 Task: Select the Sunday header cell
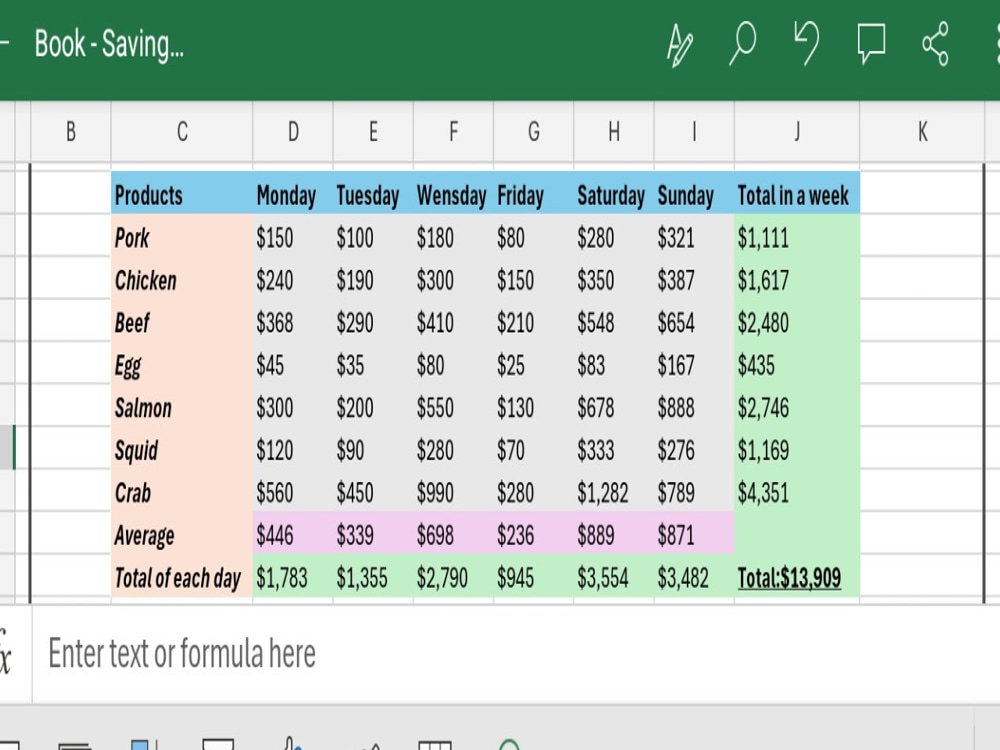point(694,194)
